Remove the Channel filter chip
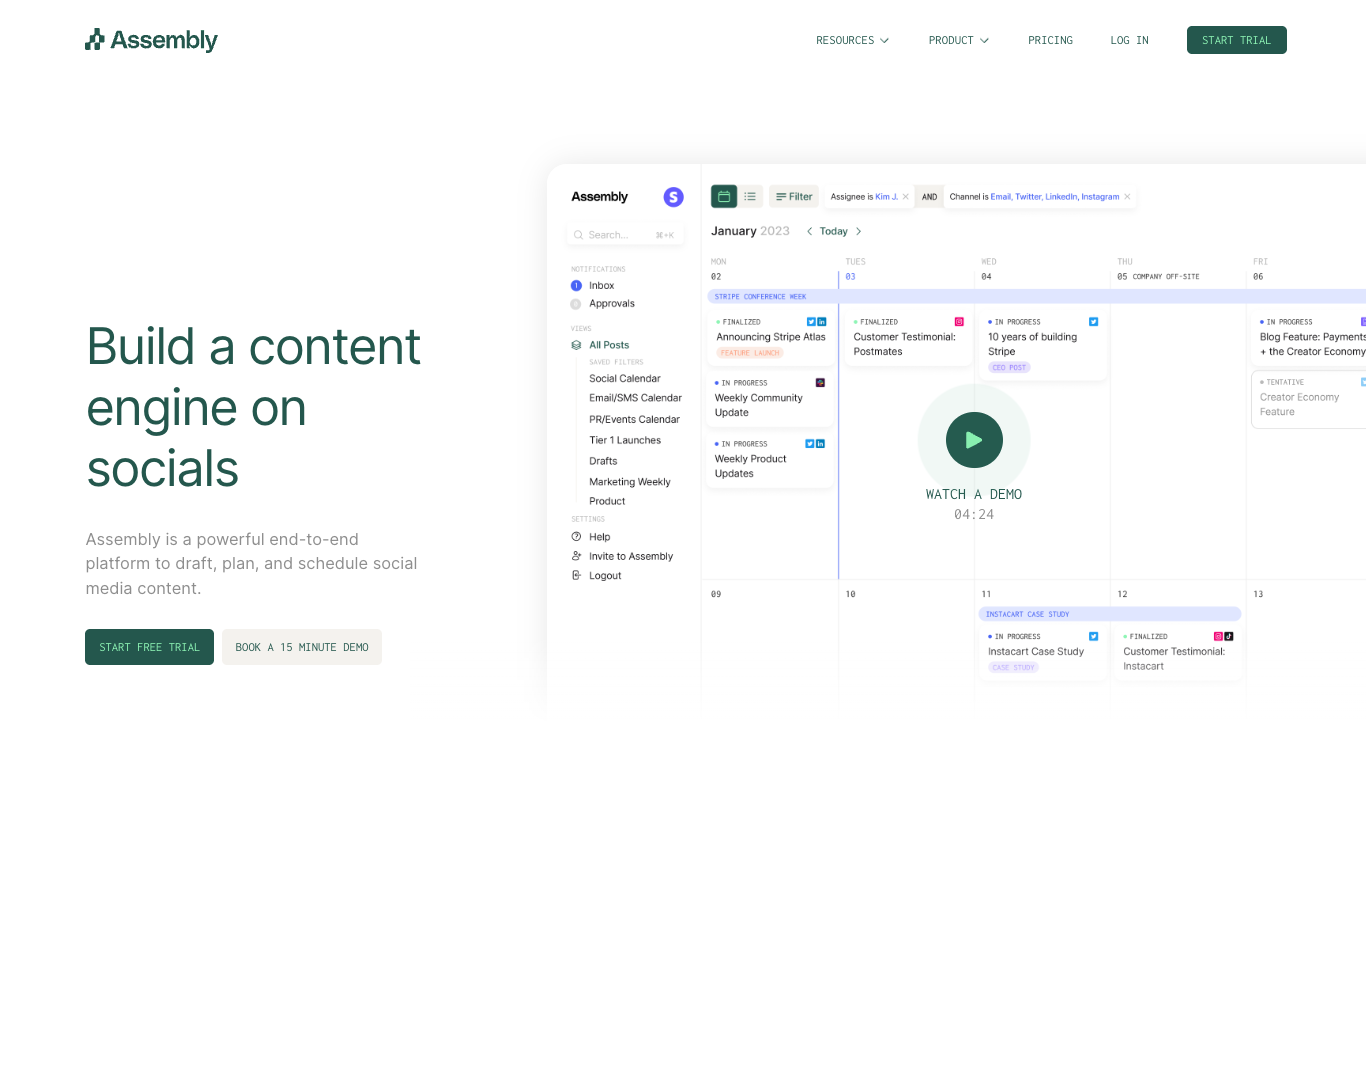This screenshot has width=1366, height=1080. point(1127,196)
